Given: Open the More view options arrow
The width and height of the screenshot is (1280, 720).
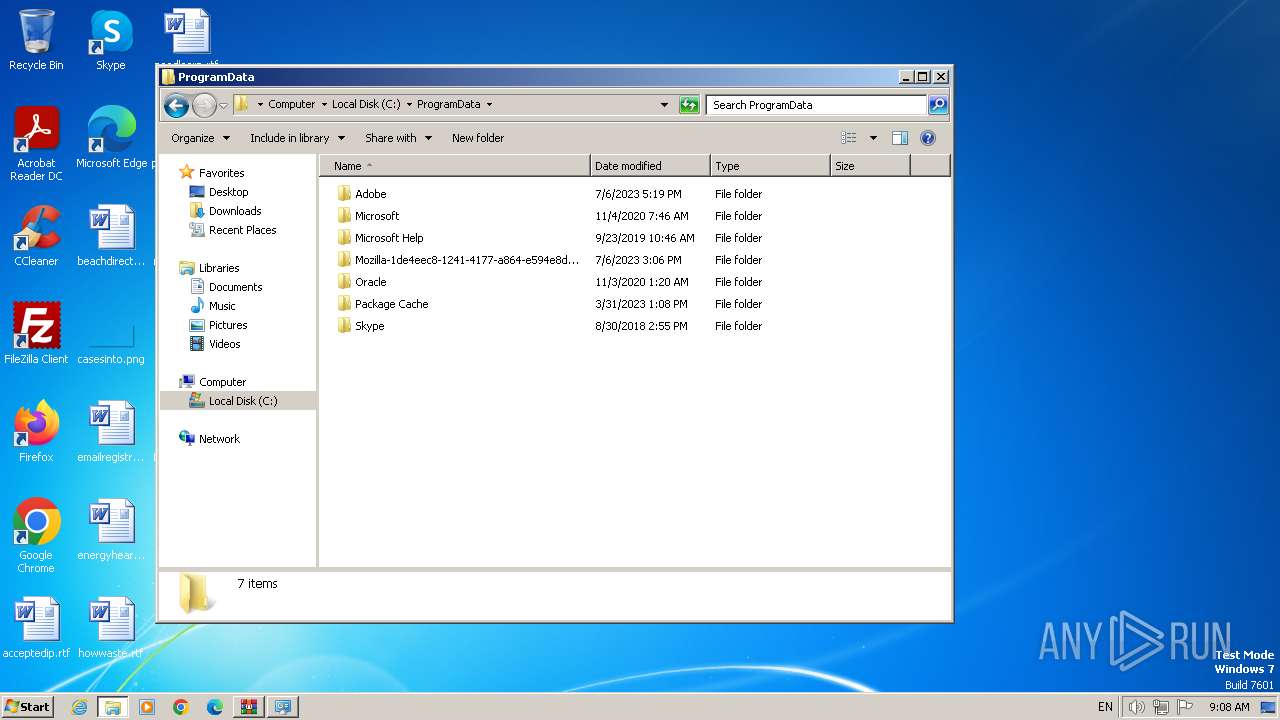Looking at the screenshot, I should click(873, 138).
